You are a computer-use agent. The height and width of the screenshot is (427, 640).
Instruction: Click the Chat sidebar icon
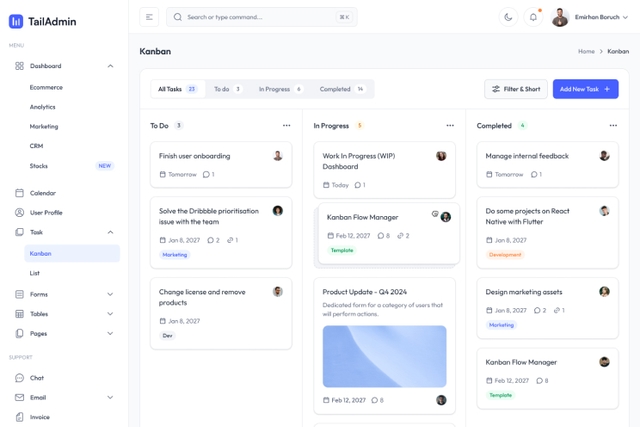(x=19, y=378)
